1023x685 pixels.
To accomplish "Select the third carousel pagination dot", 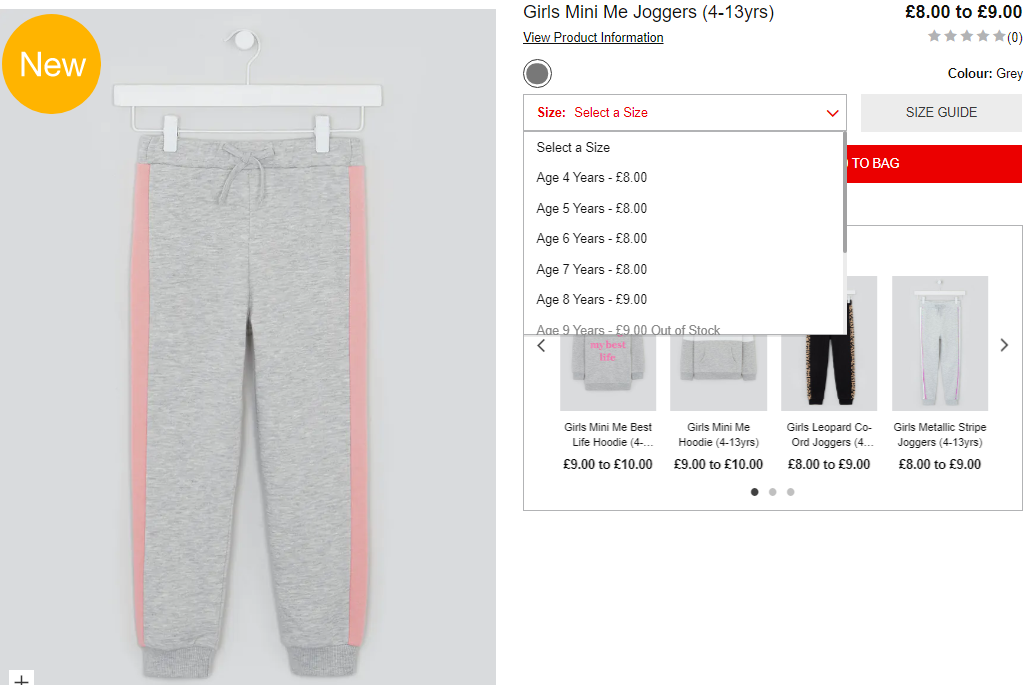I will [790, 492].
